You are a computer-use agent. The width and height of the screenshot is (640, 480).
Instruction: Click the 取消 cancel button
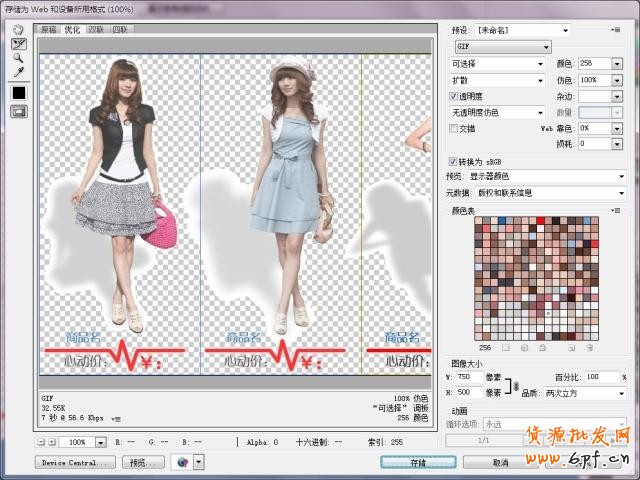pos(500,463)
